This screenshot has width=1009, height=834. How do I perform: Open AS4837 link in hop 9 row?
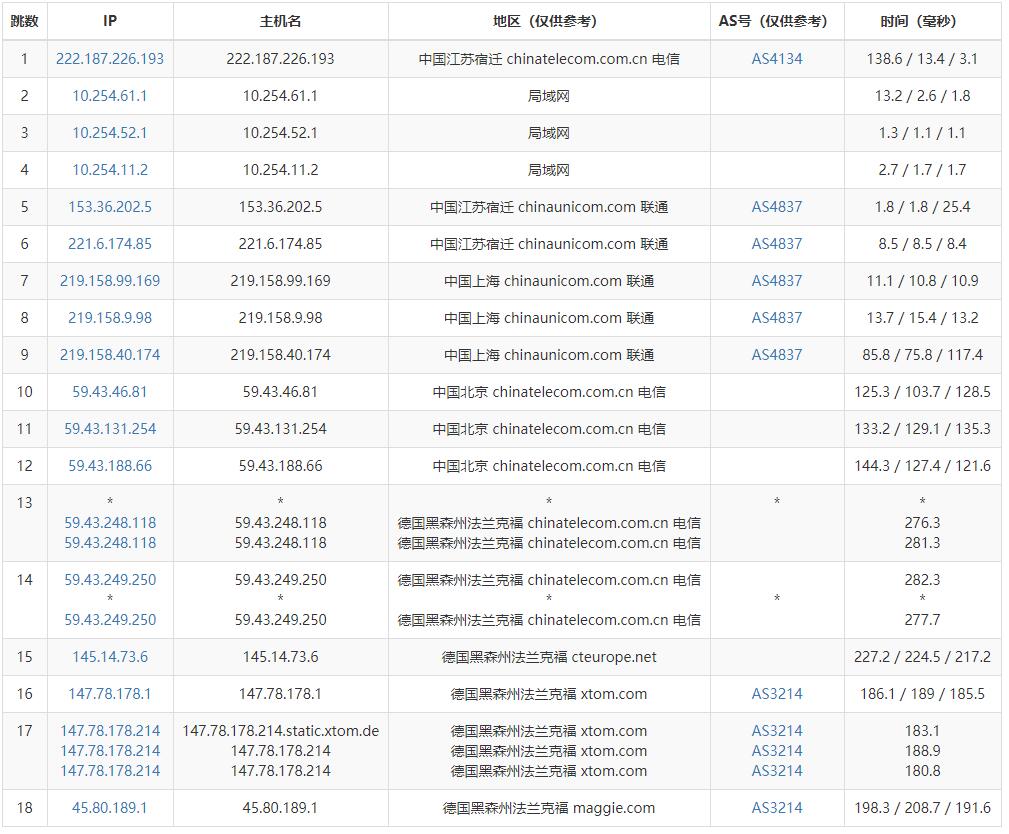pyautogui.click(x=777, y=355)
